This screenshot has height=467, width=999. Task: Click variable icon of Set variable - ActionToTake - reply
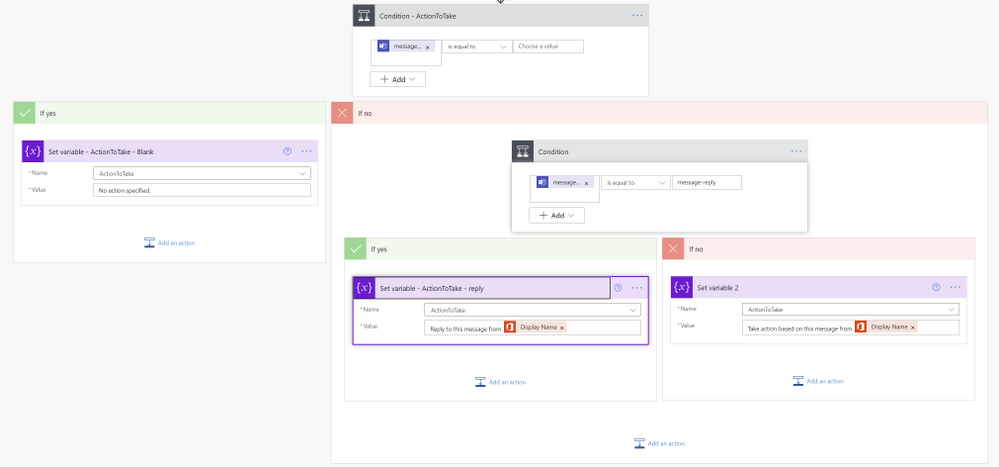pyautogui.click(x=364, y=288)
